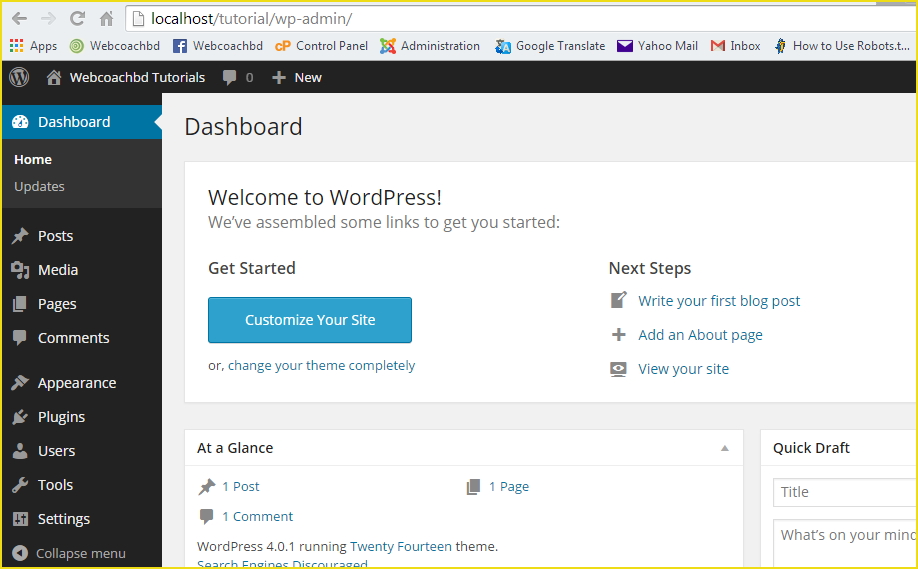Click the Quick Draft Title field
Viewport: 918px width, 569px height.
(845, 492)
